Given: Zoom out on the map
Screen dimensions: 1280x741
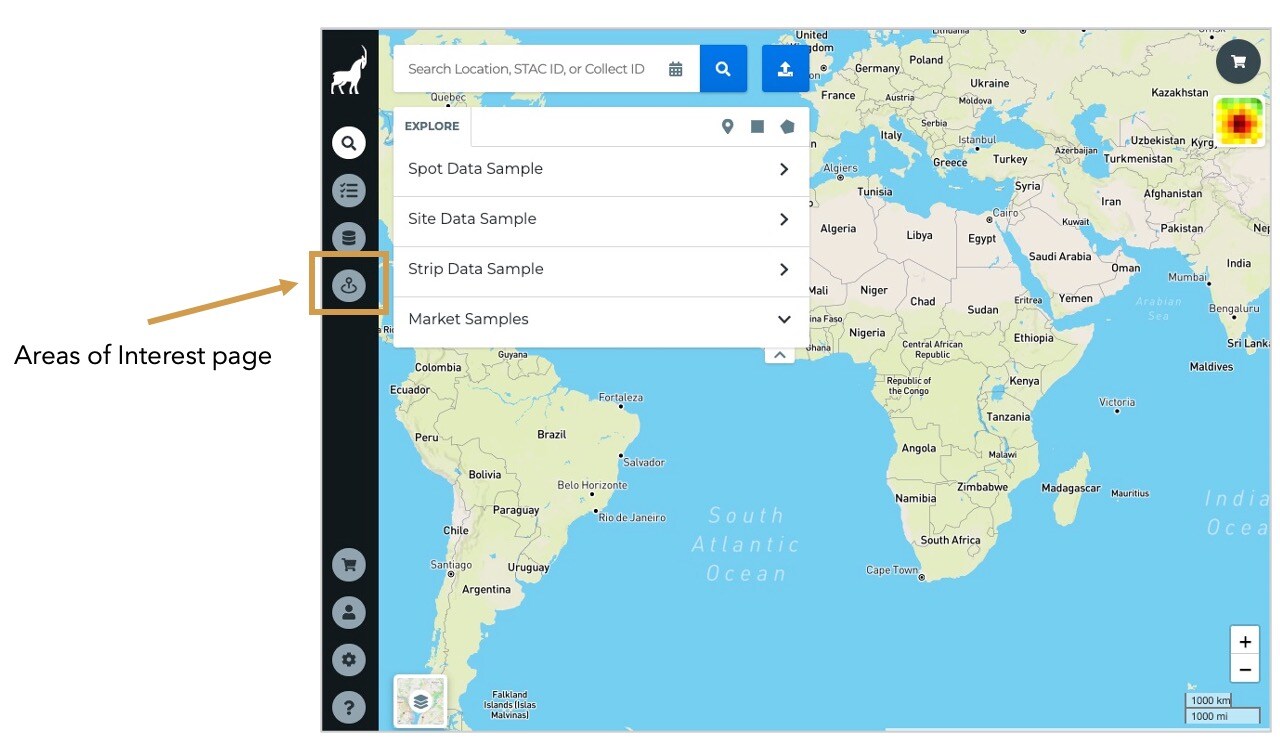Looking at the screenshot, I should coord(1245,669).
